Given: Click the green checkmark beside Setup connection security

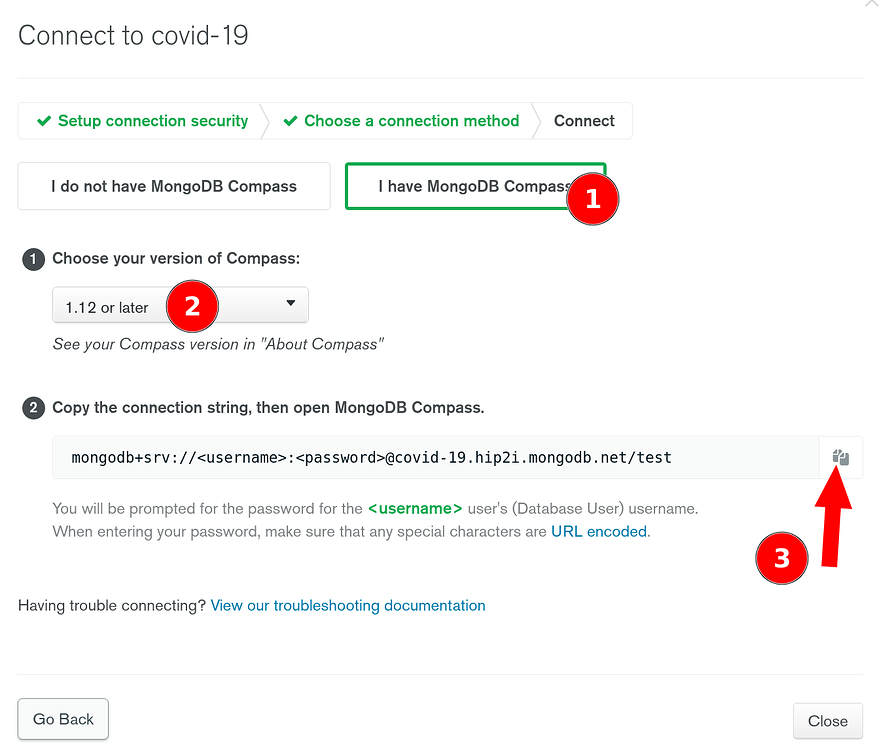Looking at the screenshot, I should 44,121.
